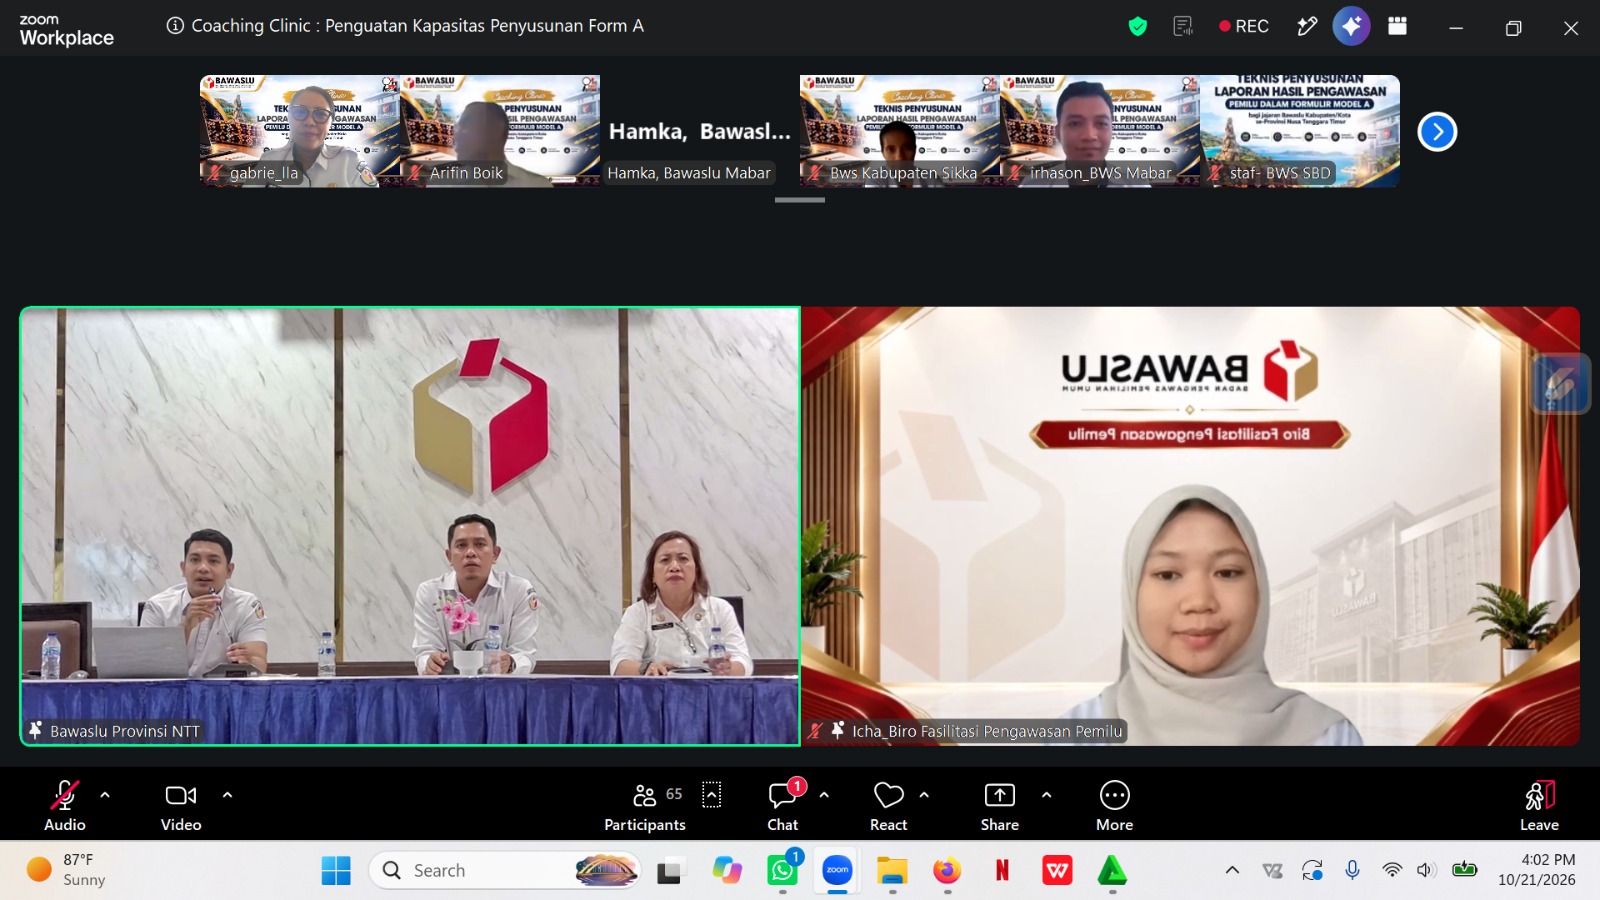Click the REC recording indicator
The width and height of the screenshot is (1600, 900).
tap(1244, 27)
